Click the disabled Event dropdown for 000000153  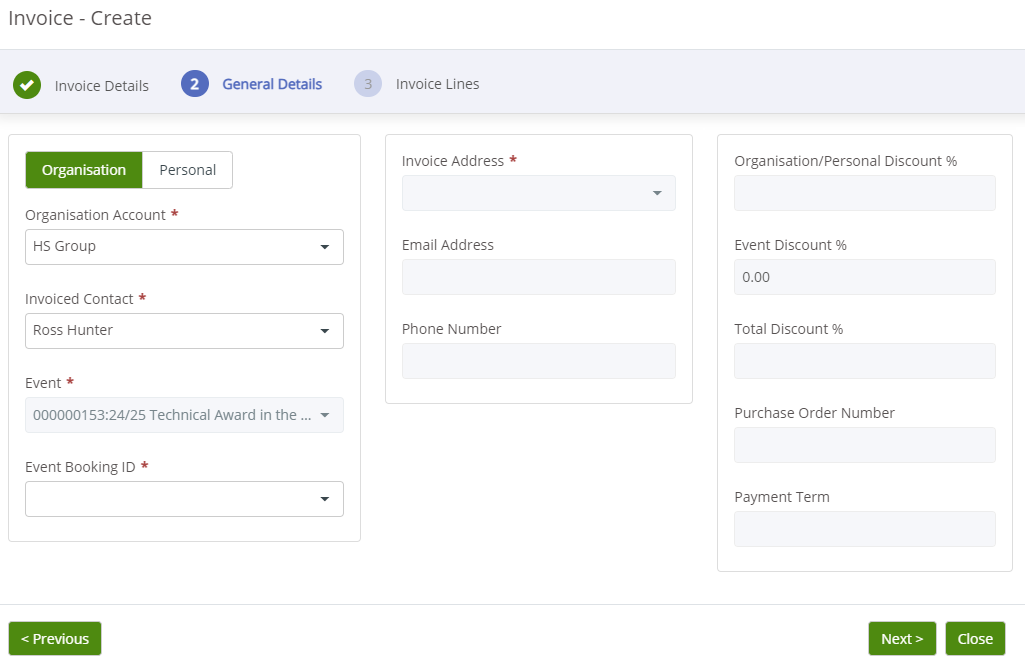pyautogui.click(x=184, y=415)
